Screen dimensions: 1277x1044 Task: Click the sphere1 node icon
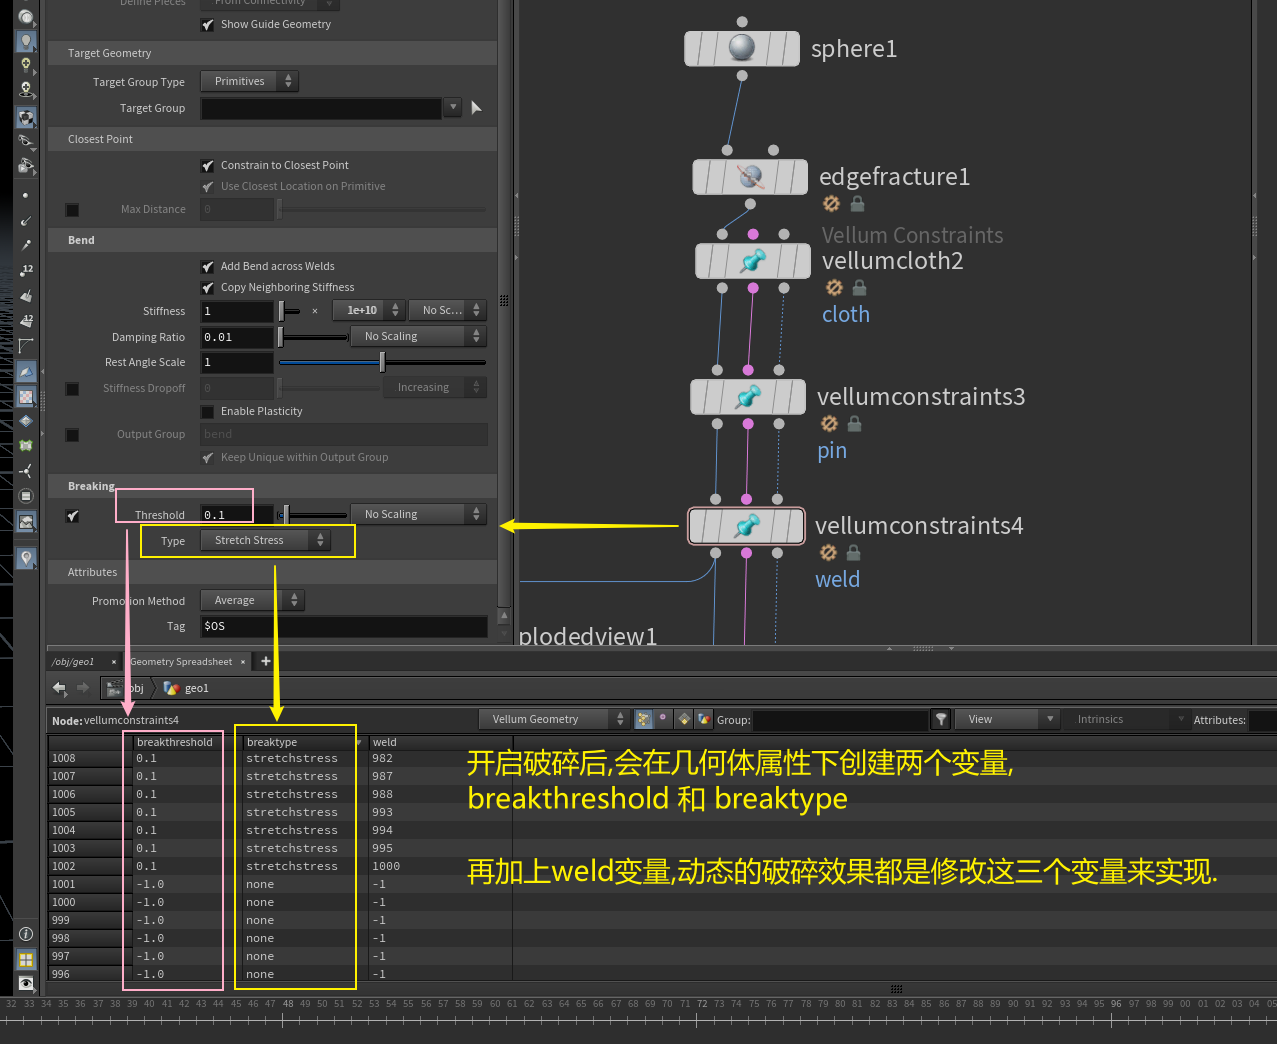[x=742, y=48]
